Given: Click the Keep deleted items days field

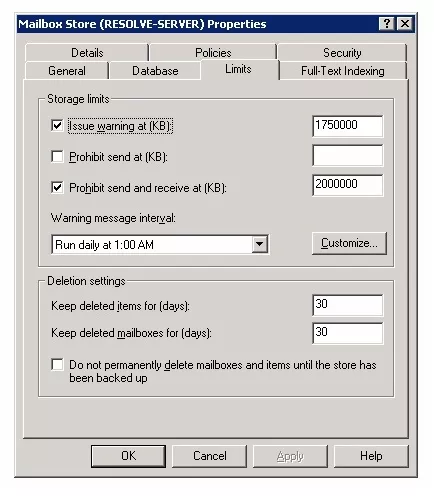Looking at the screenshot, I should (x=348, y=305).
